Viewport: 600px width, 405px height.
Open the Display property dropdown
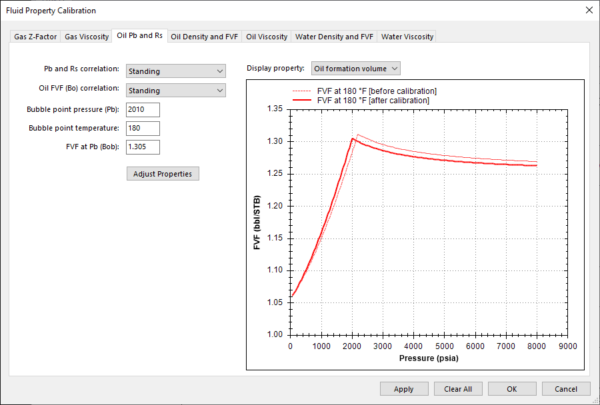coord(356,68)
